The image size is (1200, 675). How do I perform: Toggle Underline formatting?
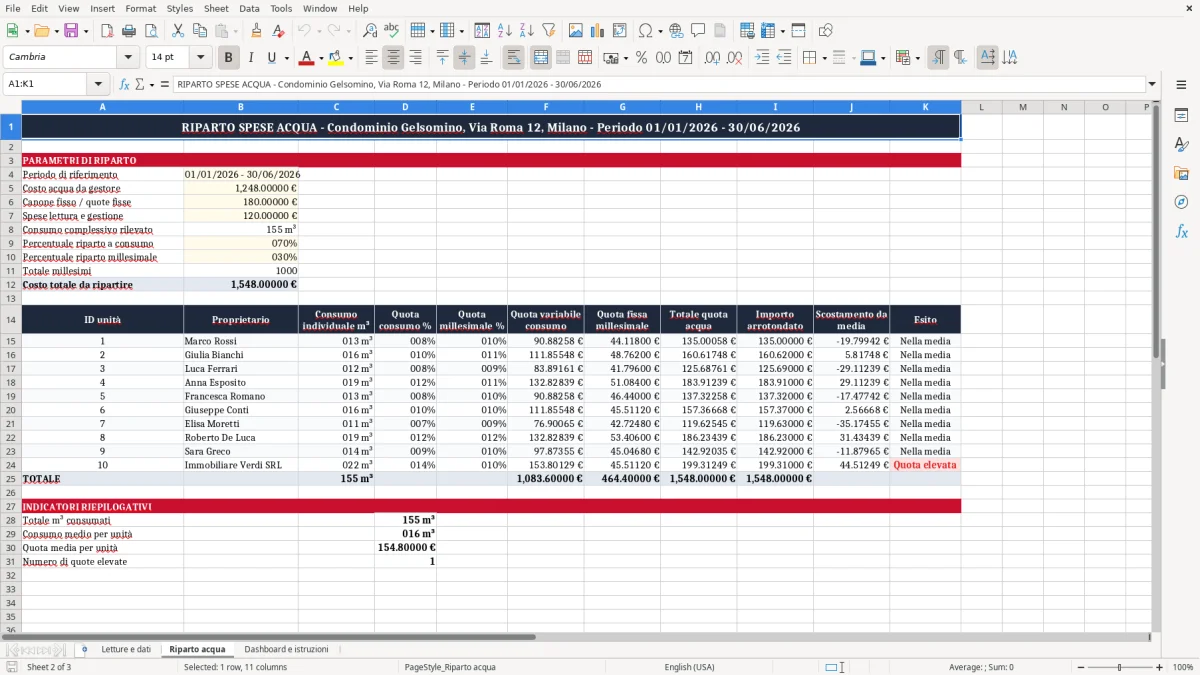270,58
